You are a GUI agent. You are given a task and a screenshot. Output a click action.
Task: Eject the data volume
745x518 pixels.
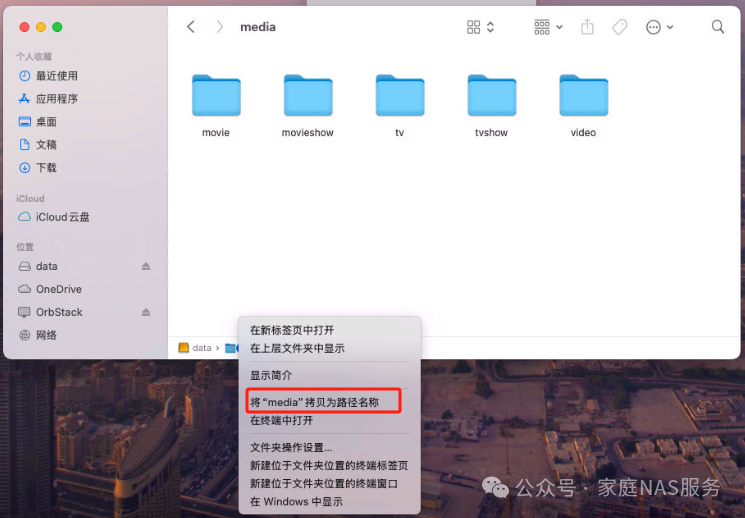146,266
